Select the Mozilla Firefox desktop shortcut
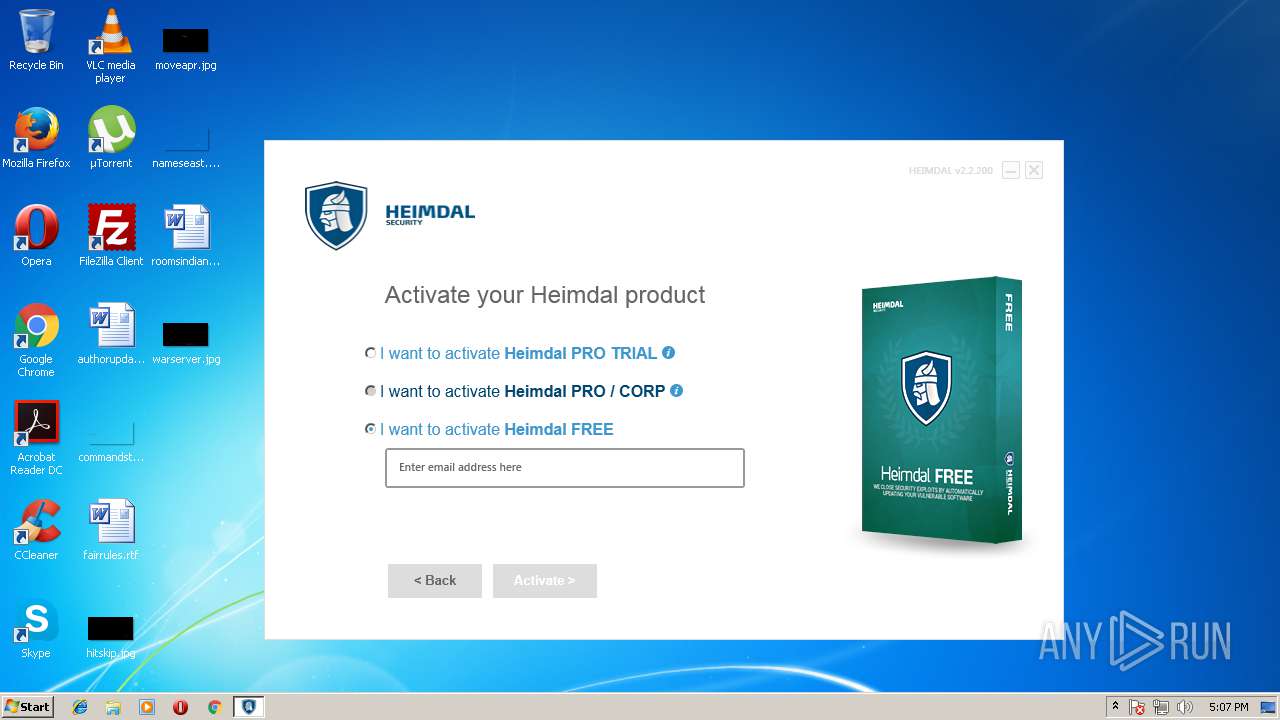The width and height of the screenshot is (1280, 720). tap(36, 138)
